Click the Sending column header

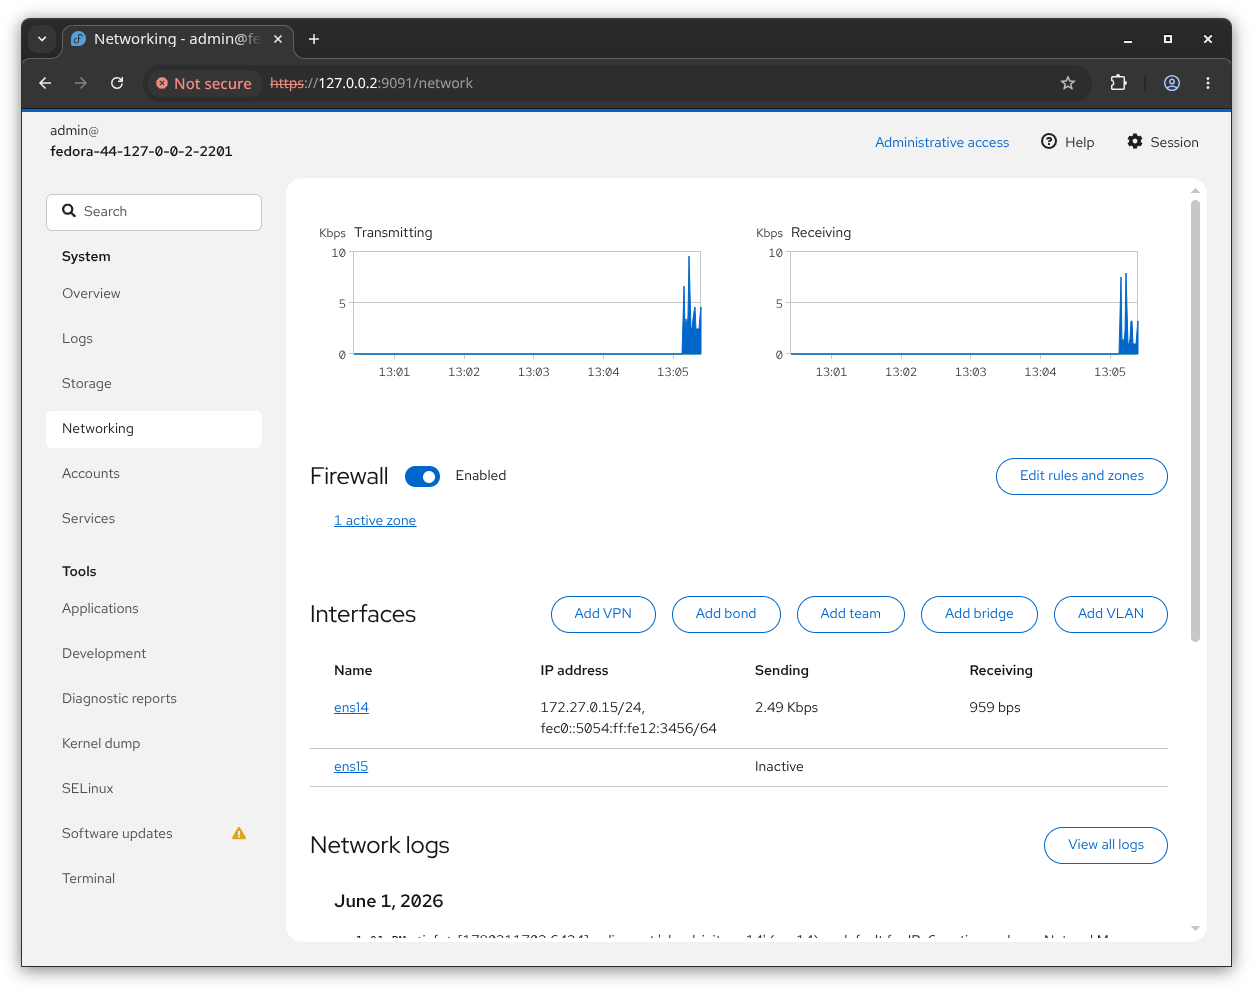tap(782, 670)
